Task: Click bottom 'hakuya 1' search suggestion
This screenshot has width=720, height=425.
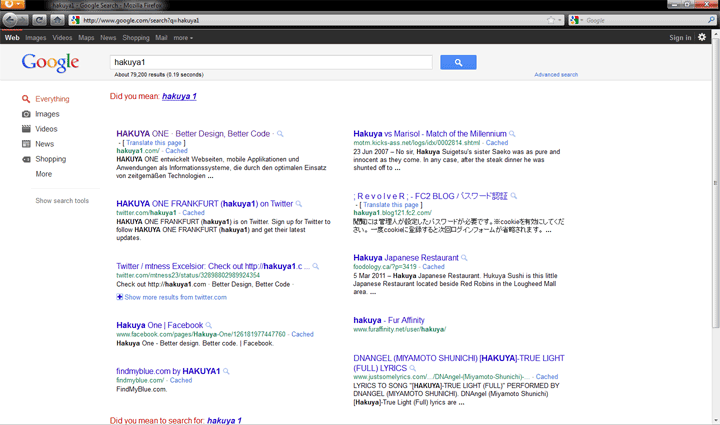Action: click(x=224, y=420)
